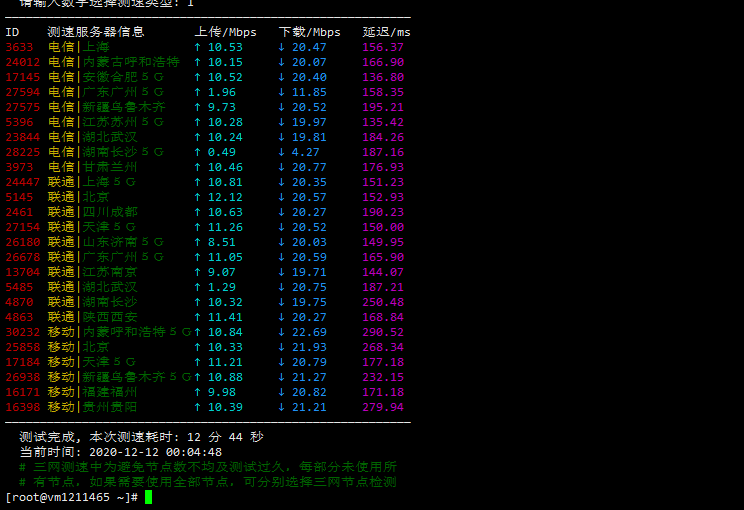
Task: Click the 下载/Mbps column header
Action: click(x=309, y=32)
